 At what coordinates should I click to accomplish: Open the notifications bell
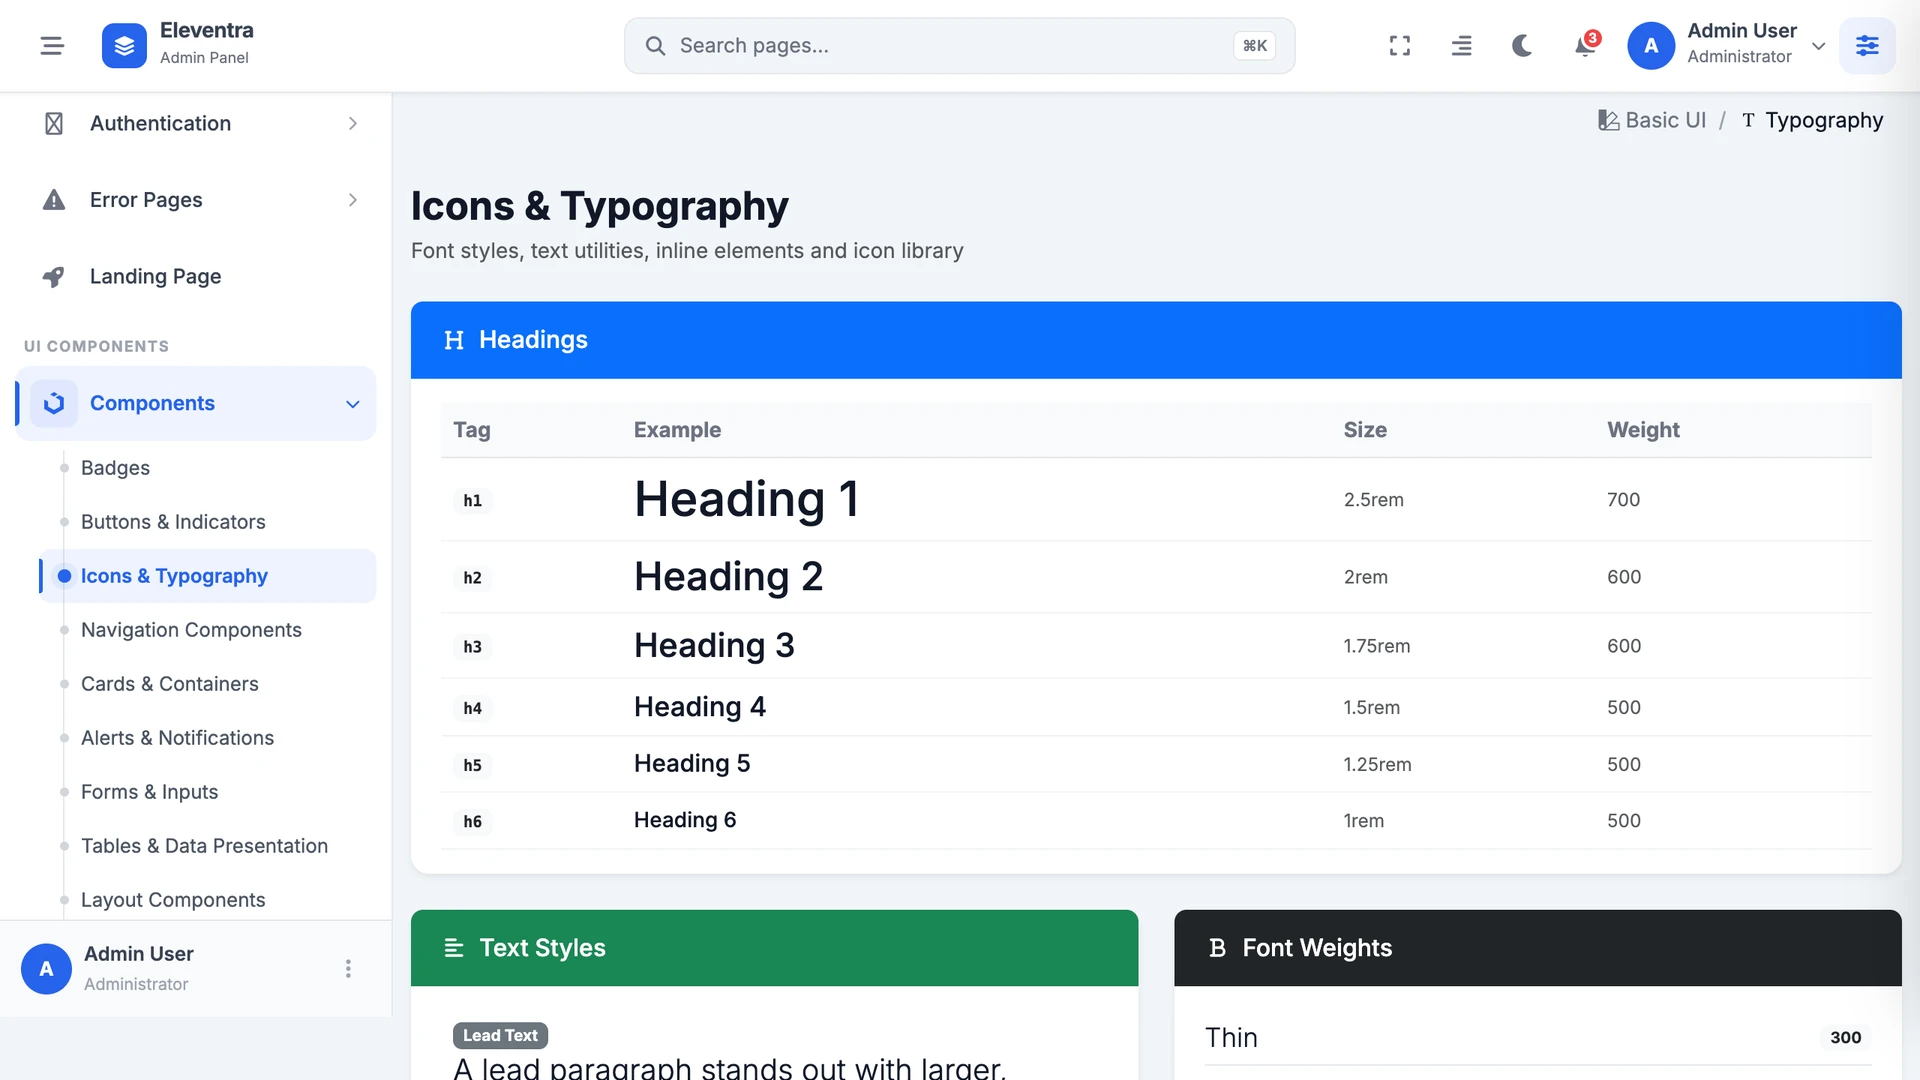(1585, 45)
